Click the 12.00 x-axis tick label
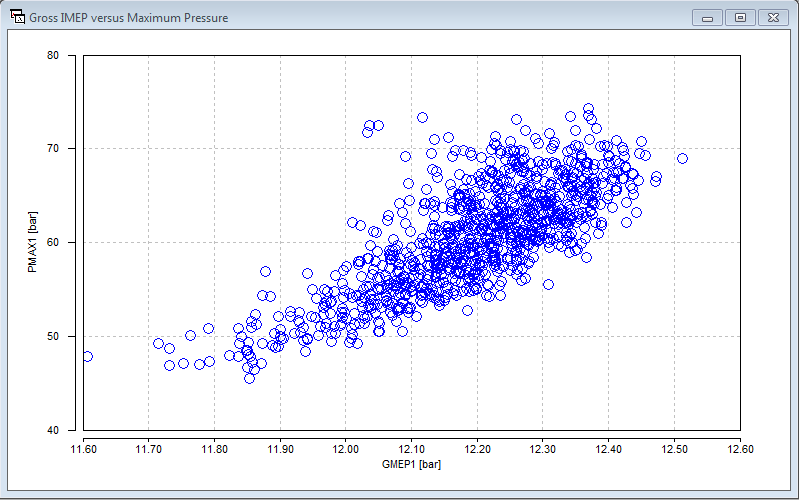 (346, 446)
